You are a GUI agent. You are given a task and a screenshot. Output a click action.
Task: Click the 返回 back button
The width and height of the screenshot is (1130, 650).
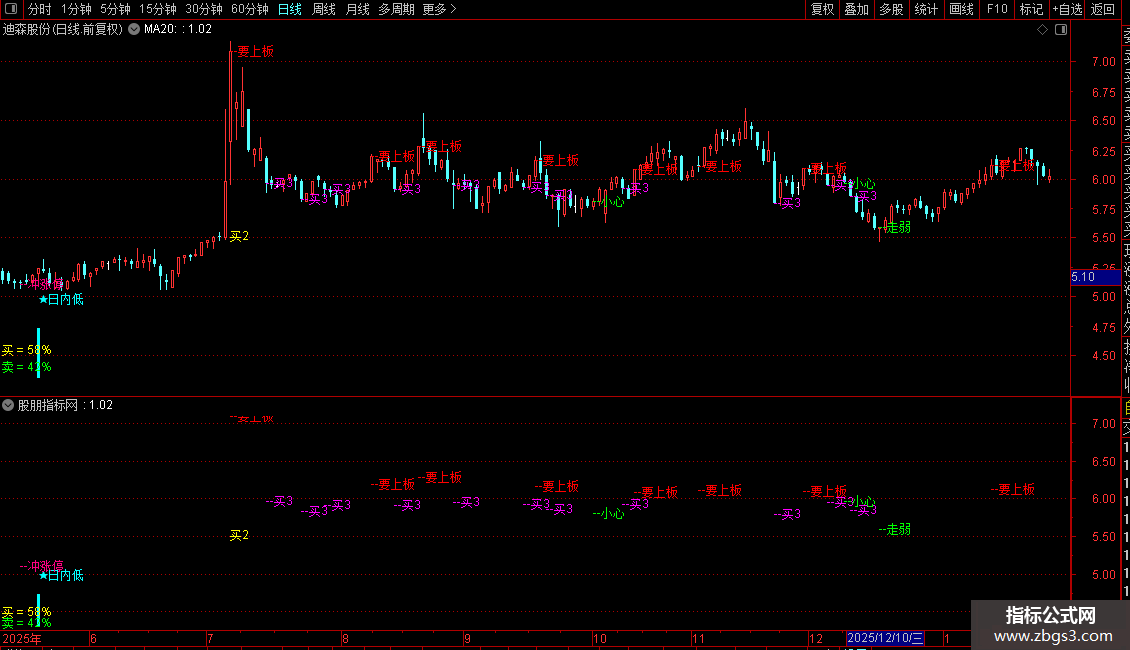(1103, 9)
